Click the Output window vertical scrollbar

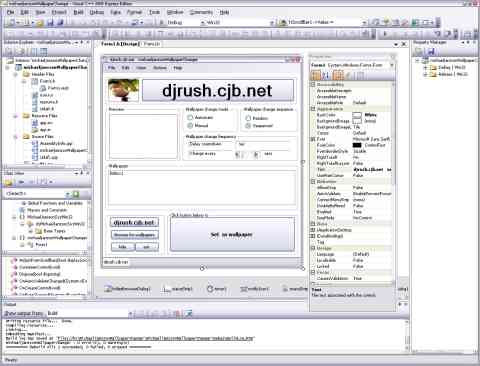coord(407,335)
